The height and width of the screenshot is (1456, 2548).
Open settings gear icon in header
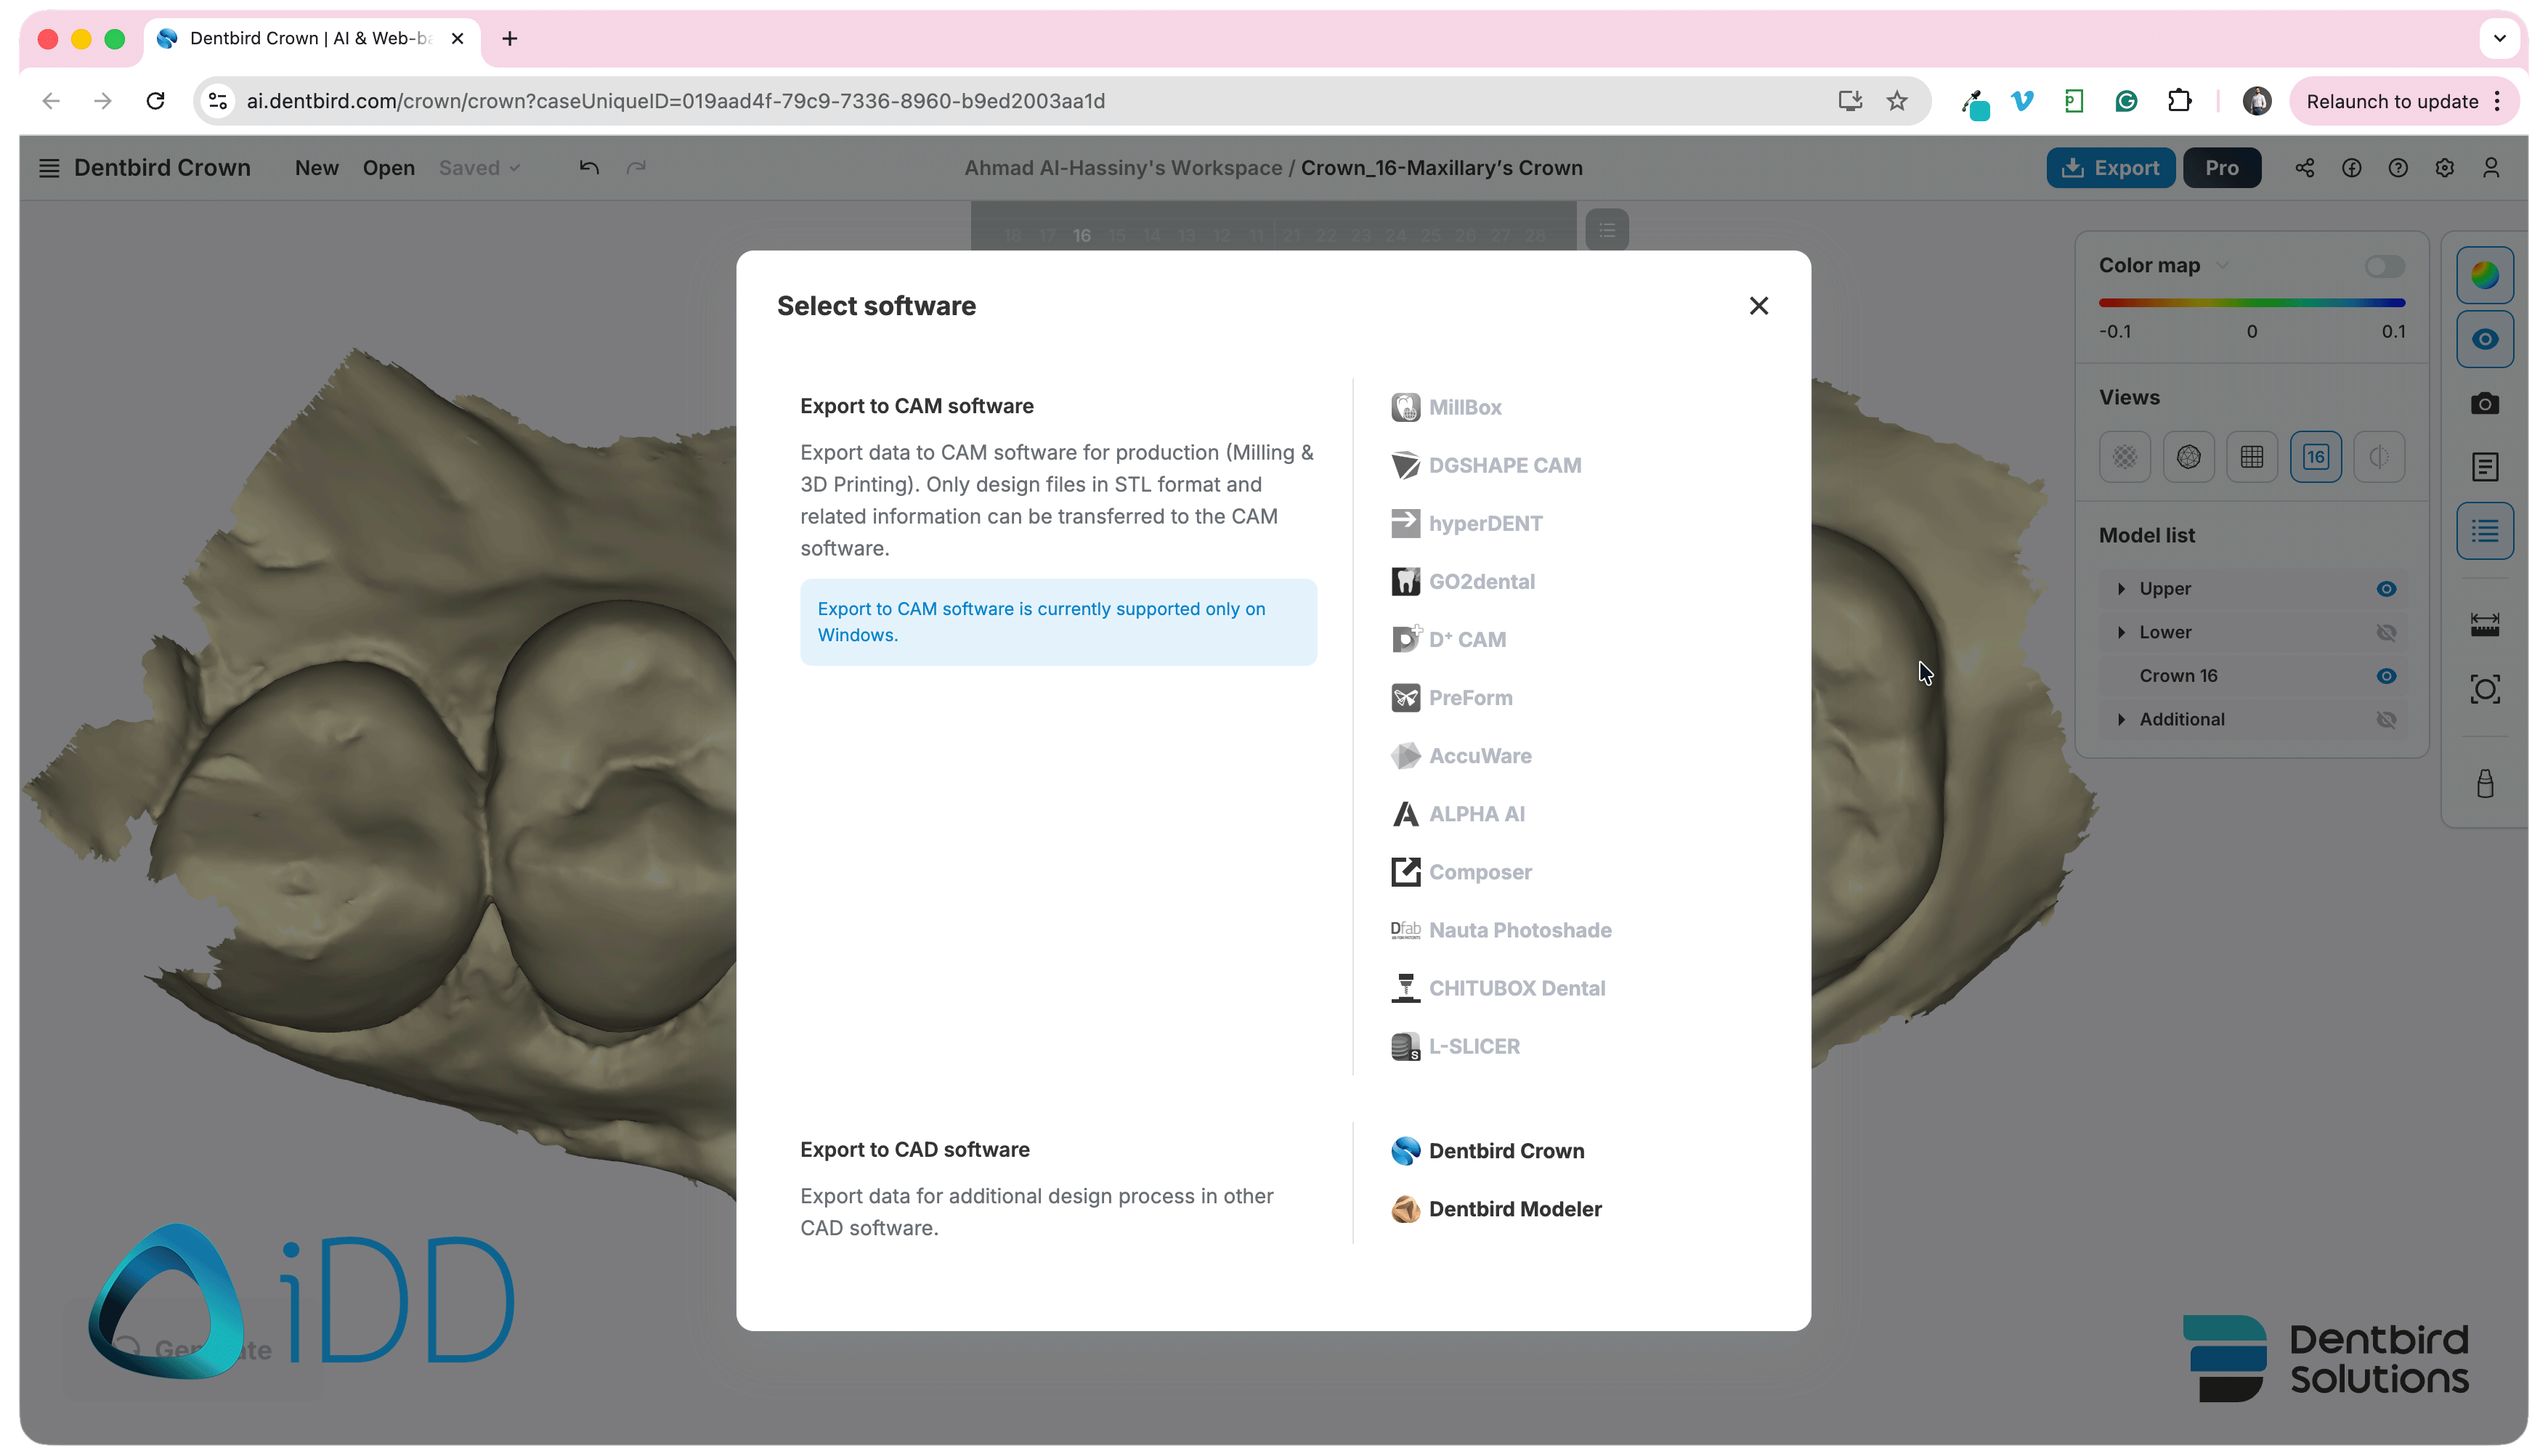pos(2444,168)
